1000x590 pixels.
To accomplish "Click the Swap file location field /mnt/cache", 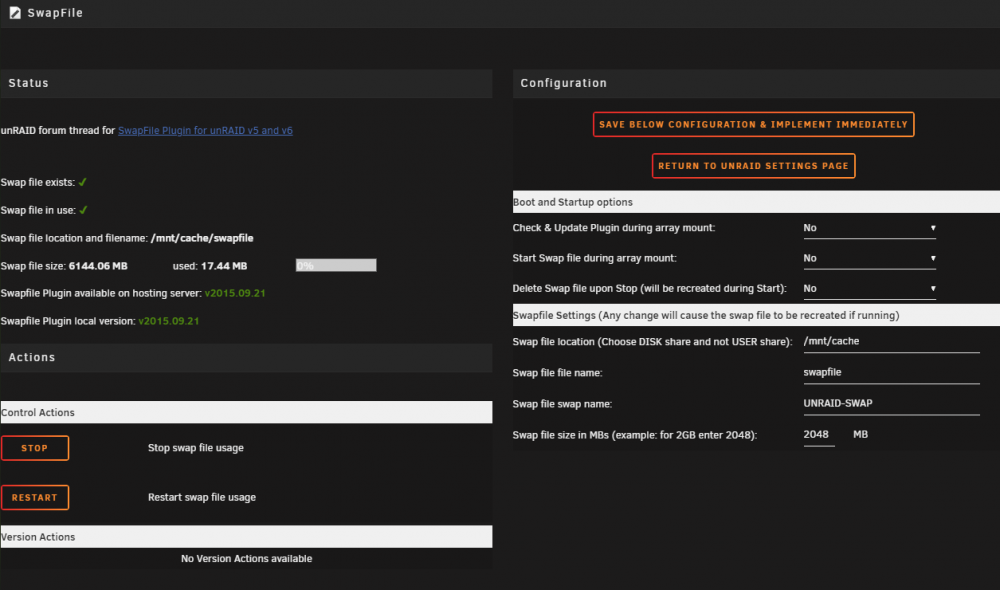I will [891, 342].
